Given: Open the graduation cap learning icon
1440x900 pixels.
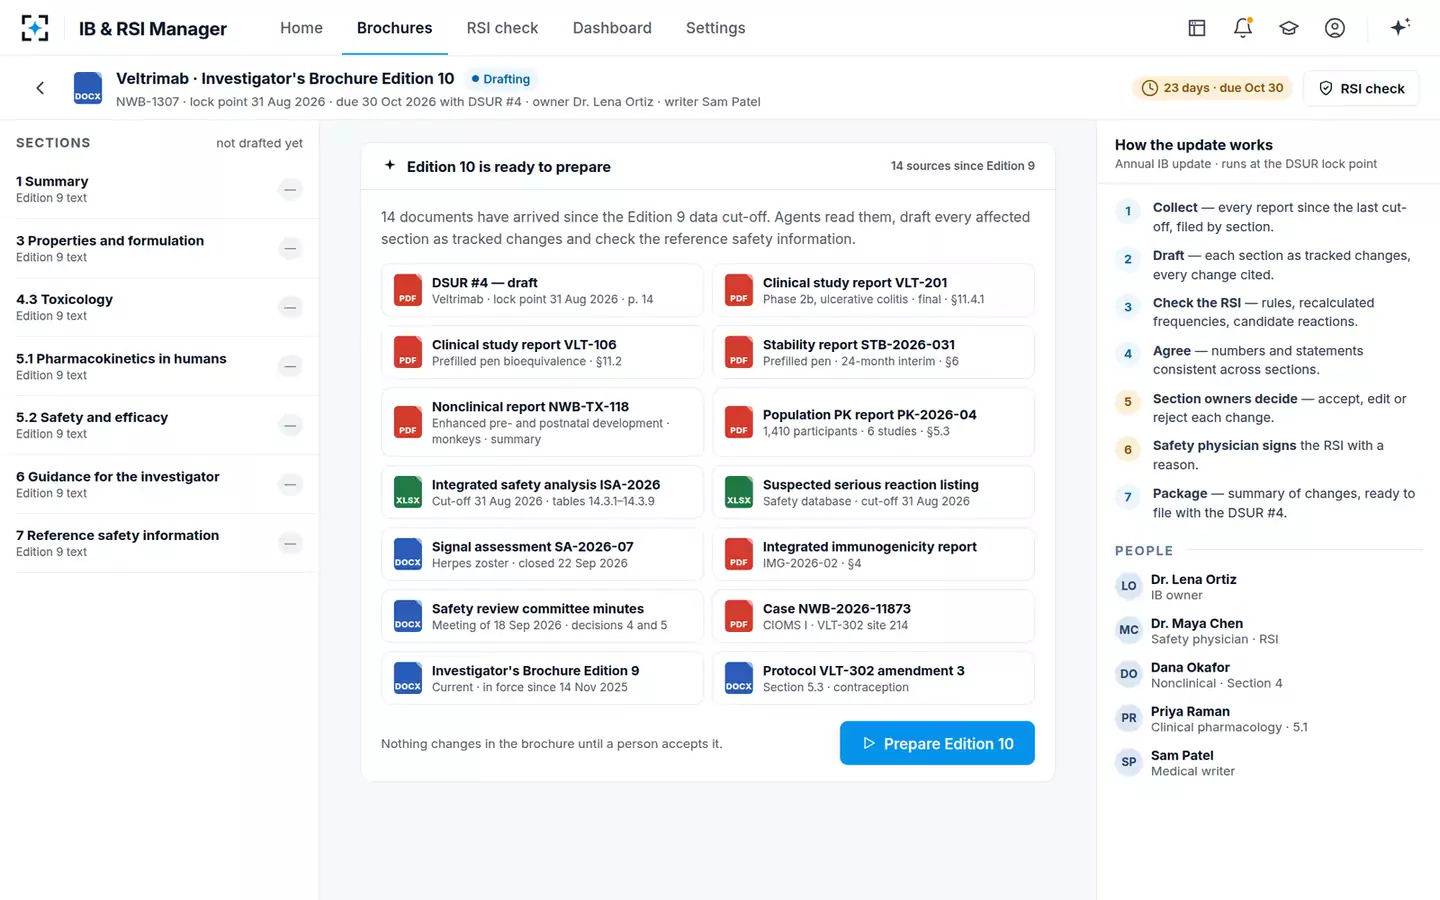Looking at the screenshot, I should point(1289,28).
